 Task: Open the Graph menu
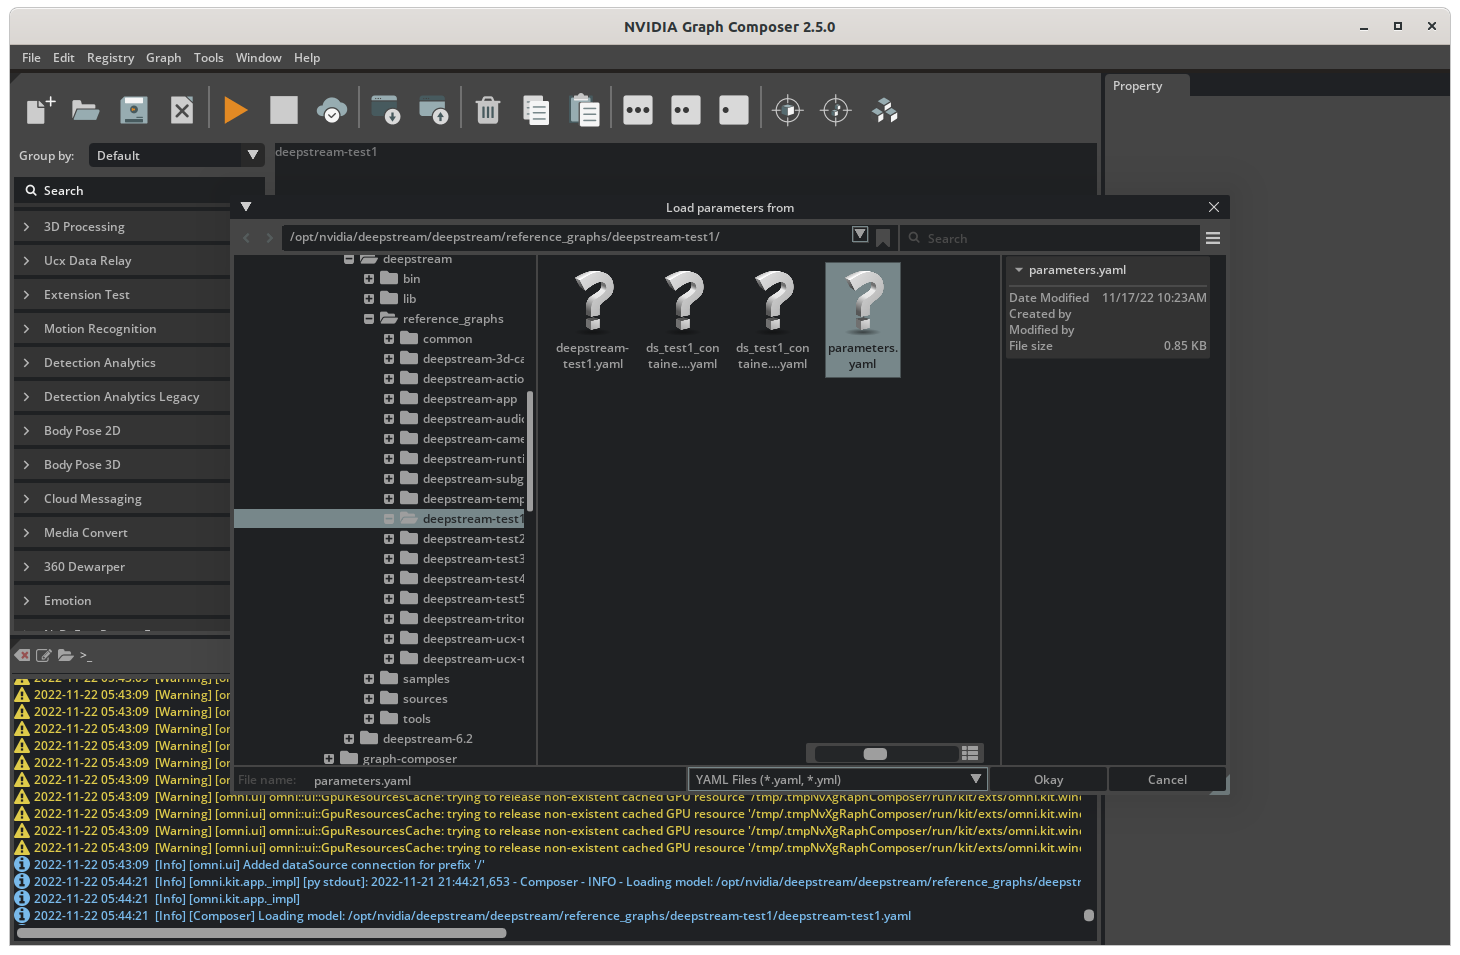tap(163, 58)
